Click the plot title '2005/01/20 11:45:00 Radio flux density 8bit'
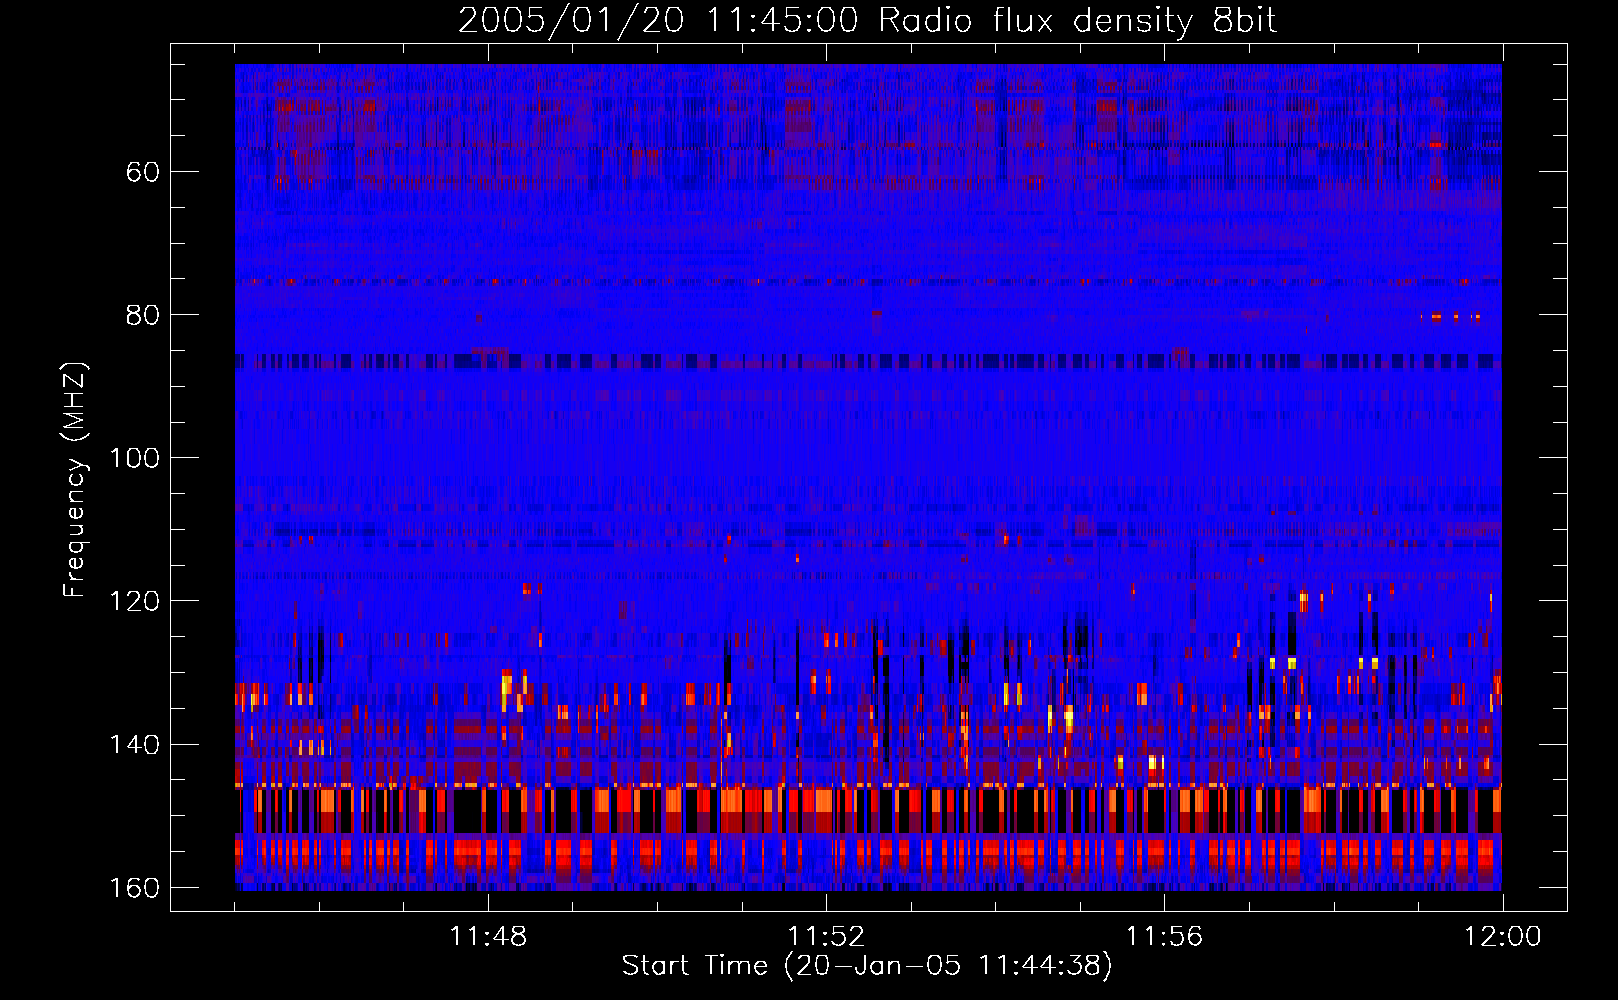The height and width of the screenshot is (1000, 1618). (867, 21)
